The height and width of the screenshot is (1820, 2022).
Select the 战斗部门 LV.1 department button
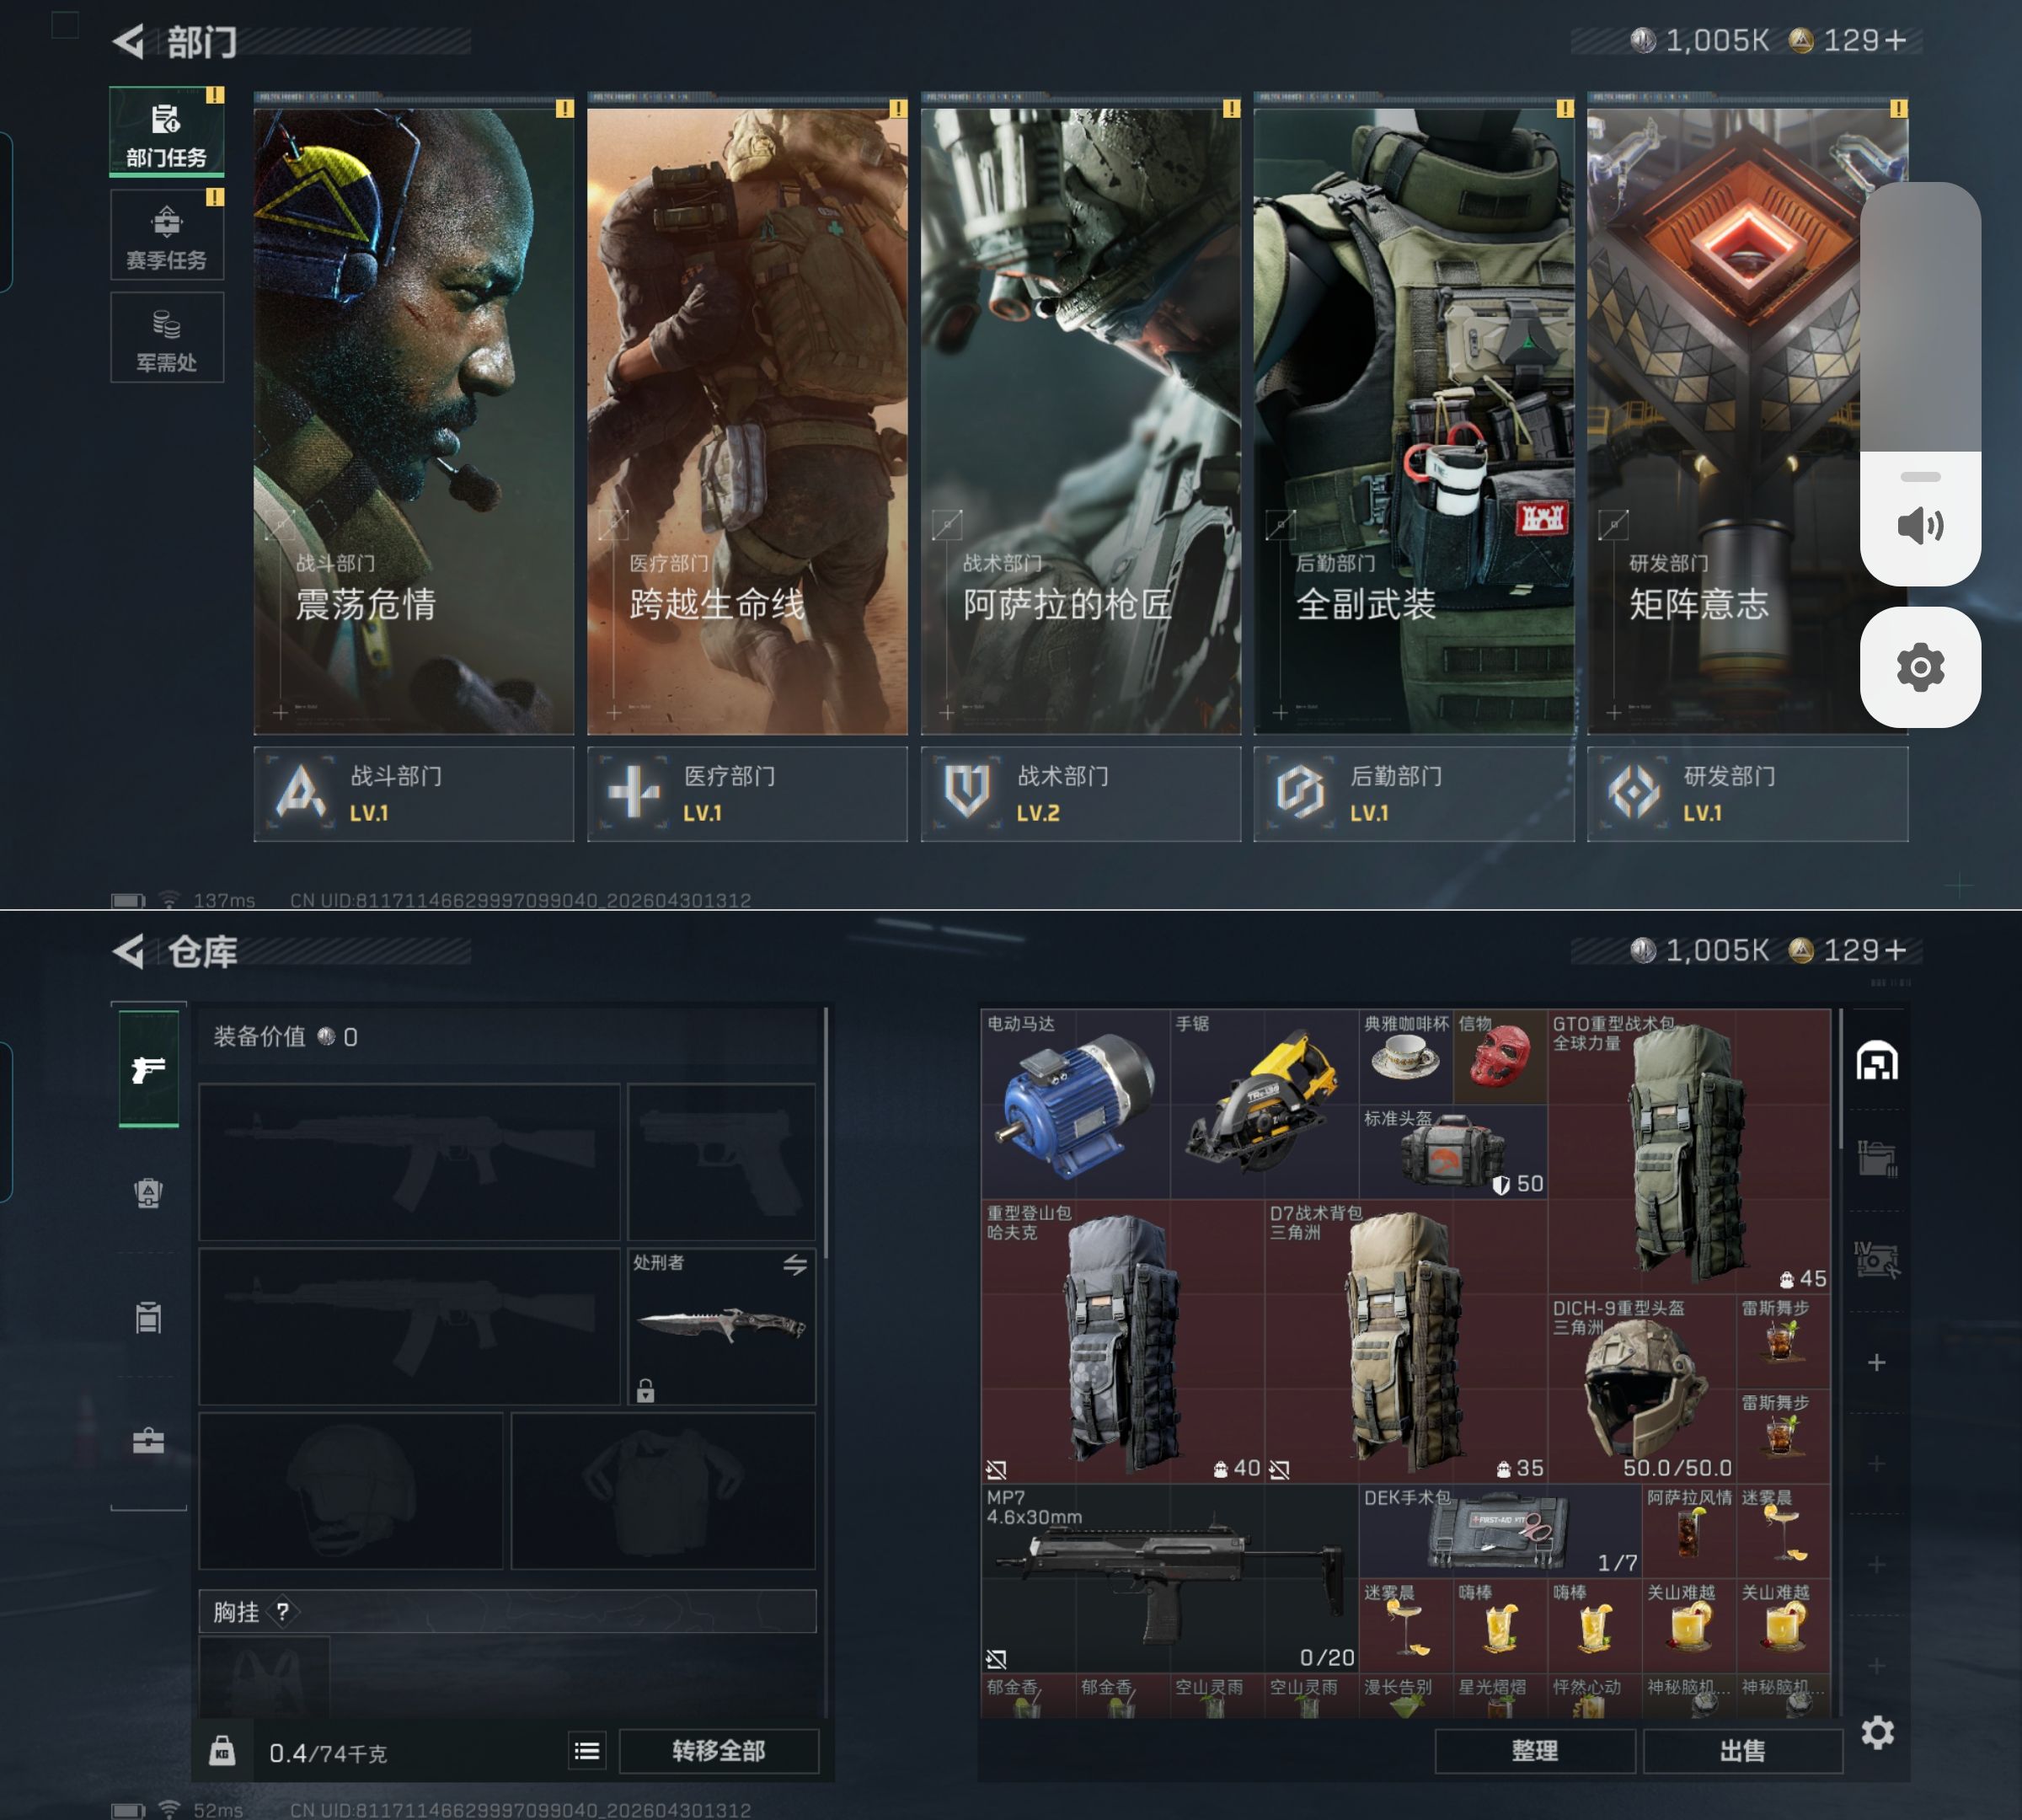point(413,793)
